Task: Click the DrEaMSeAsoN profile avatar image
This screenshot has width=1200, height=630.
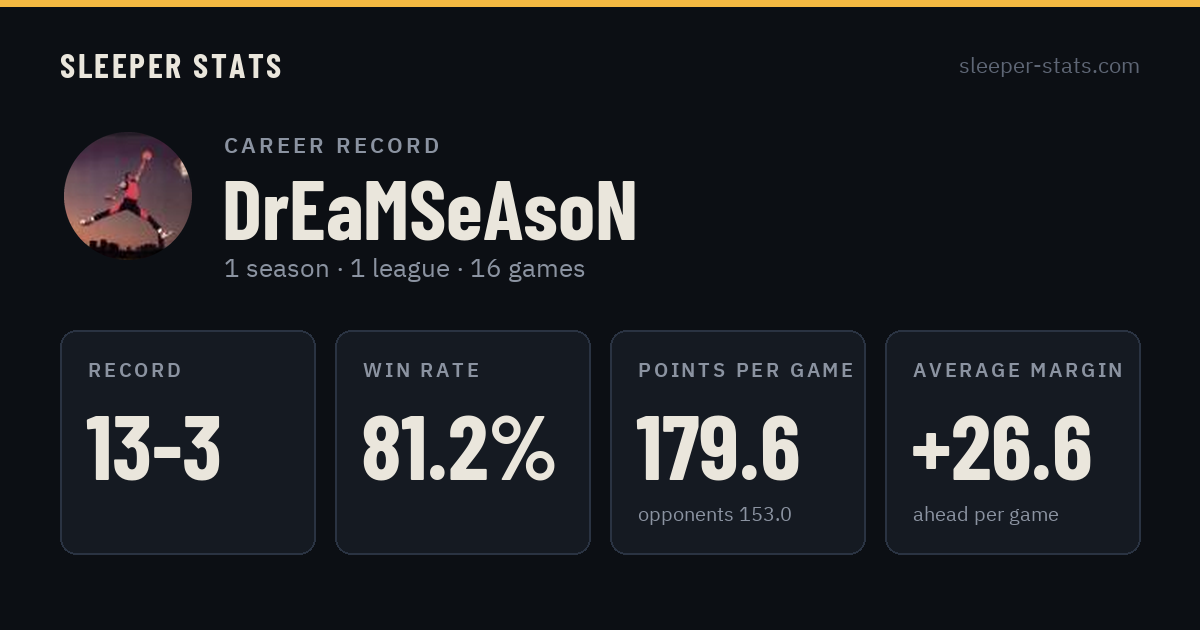Action: (128, 196)
